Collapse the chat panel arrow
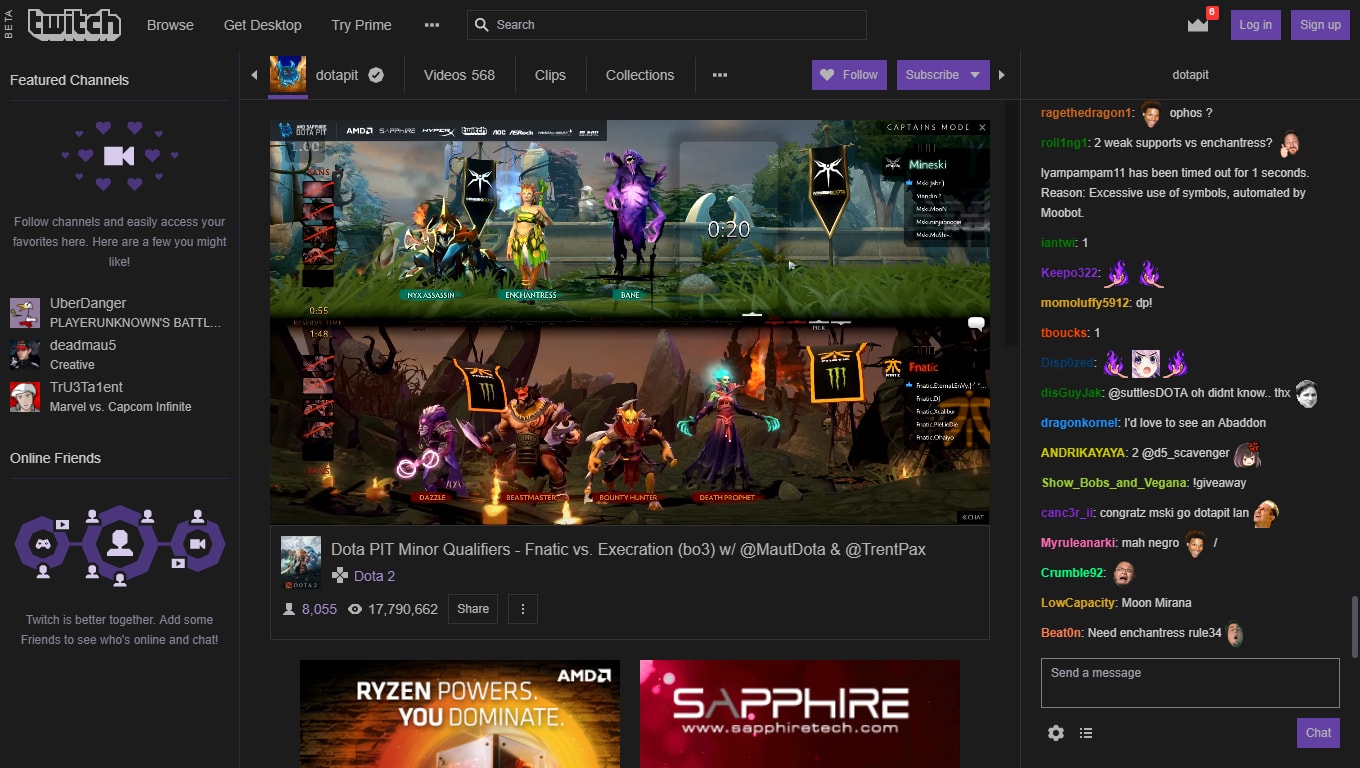 1003,75
